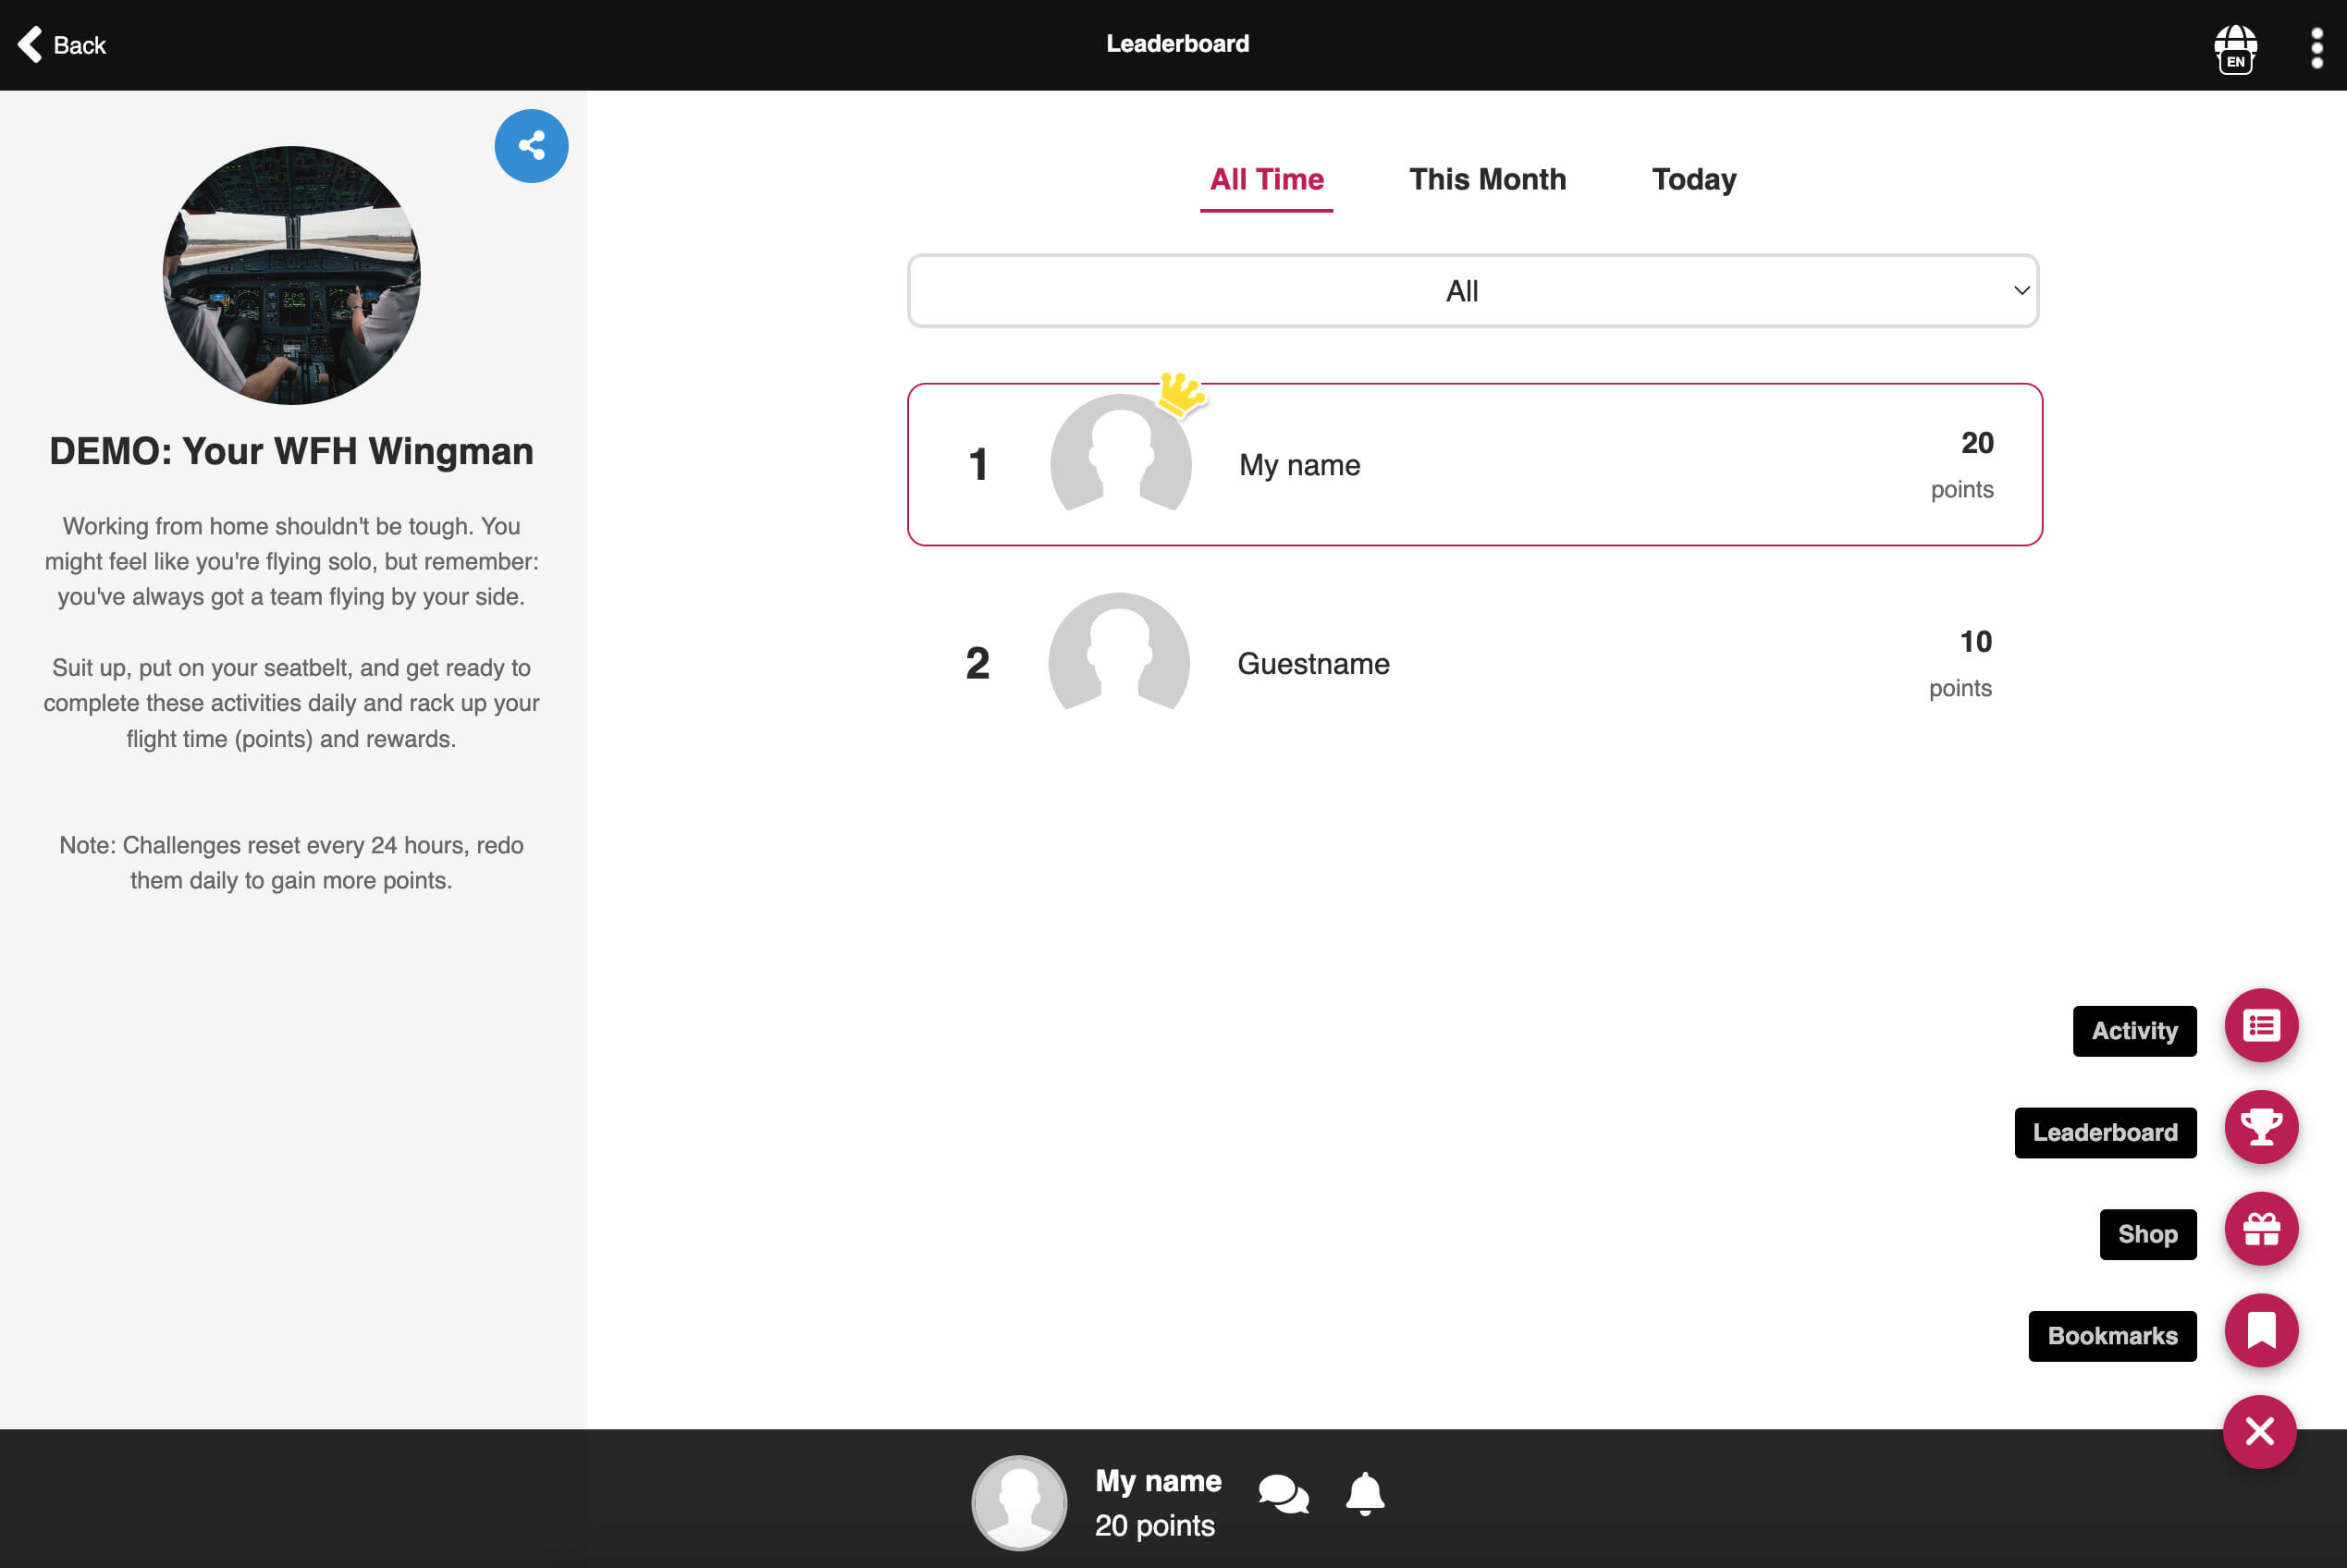Open the Shop gift icon
This screenshot has width=2347, height=1568.
(x=2261, y=1229)
